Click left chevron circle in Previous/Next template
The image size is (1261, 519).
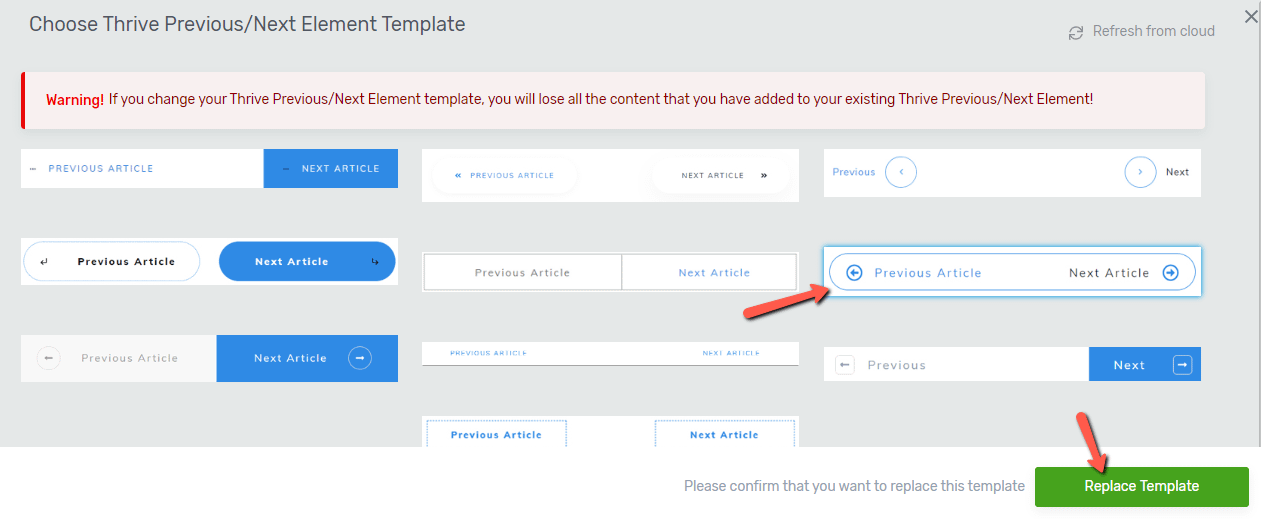900,172
